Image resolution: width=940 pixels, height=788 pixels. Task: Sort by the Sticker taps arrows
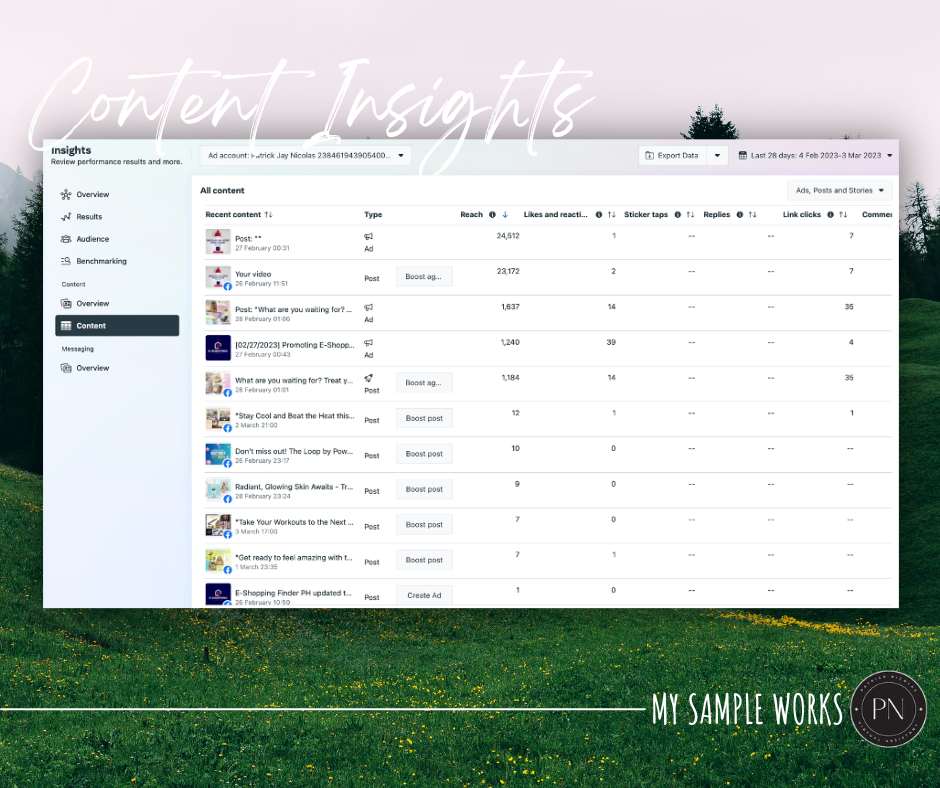(x=690, y=214)
